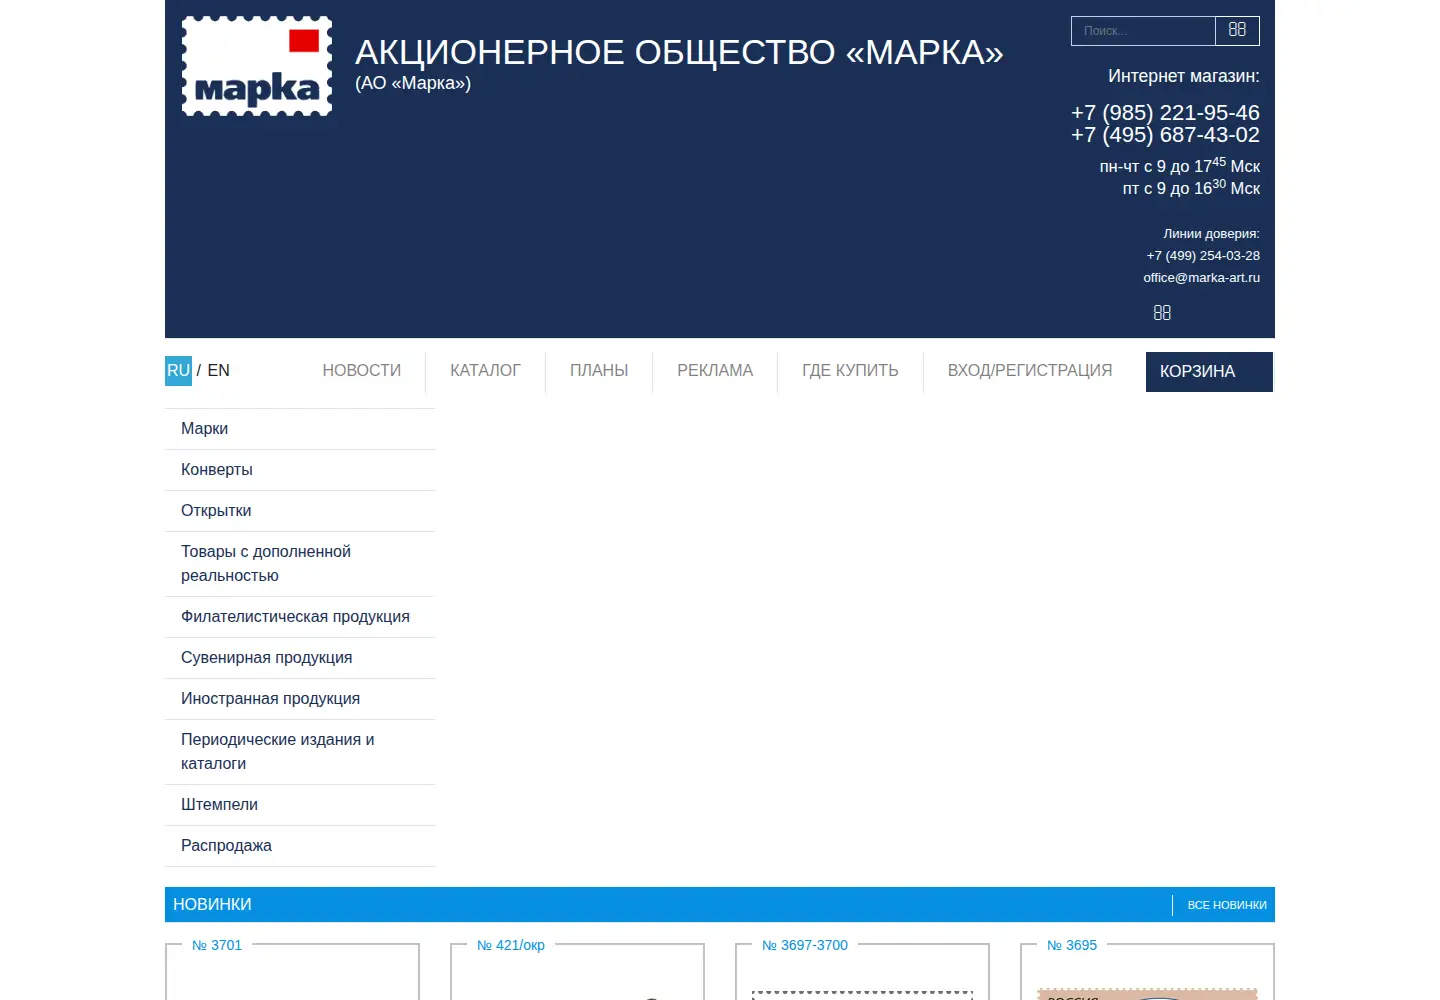This screenshot has width=1440, height=1000.
Task: Click the search submit icon button
Action: click(x=1237, y=30)
